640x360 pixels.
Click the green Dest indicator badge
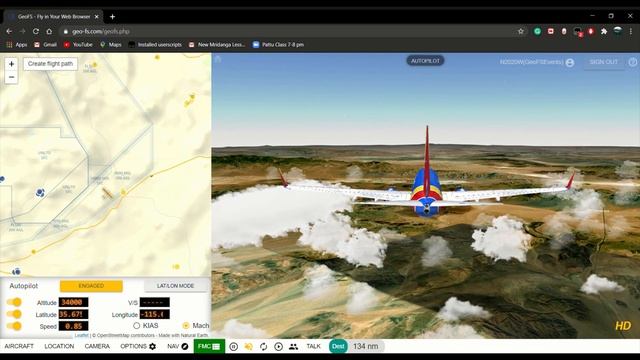click(x=338, y=346)
